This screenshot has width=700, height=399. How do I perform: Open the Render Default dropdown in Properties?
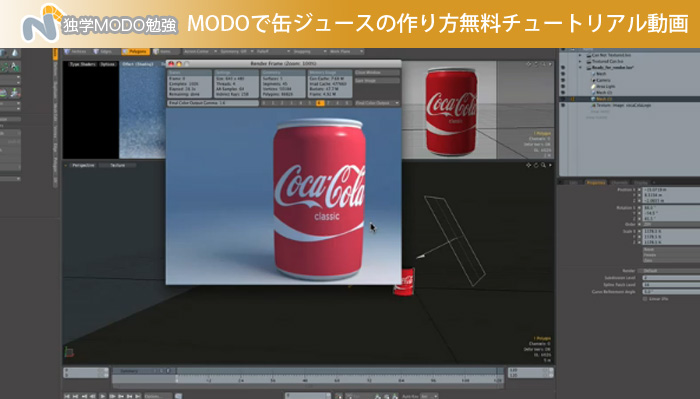(671, 271)
